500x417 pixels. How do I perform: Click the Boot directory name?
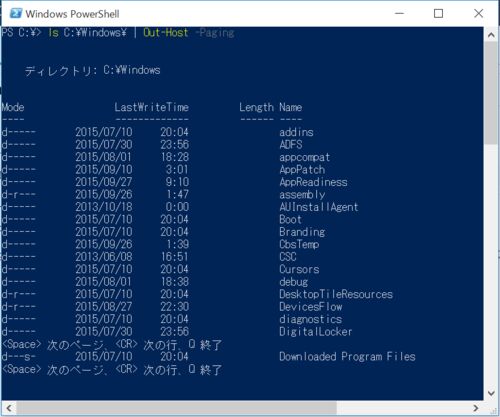pos(290,219)
